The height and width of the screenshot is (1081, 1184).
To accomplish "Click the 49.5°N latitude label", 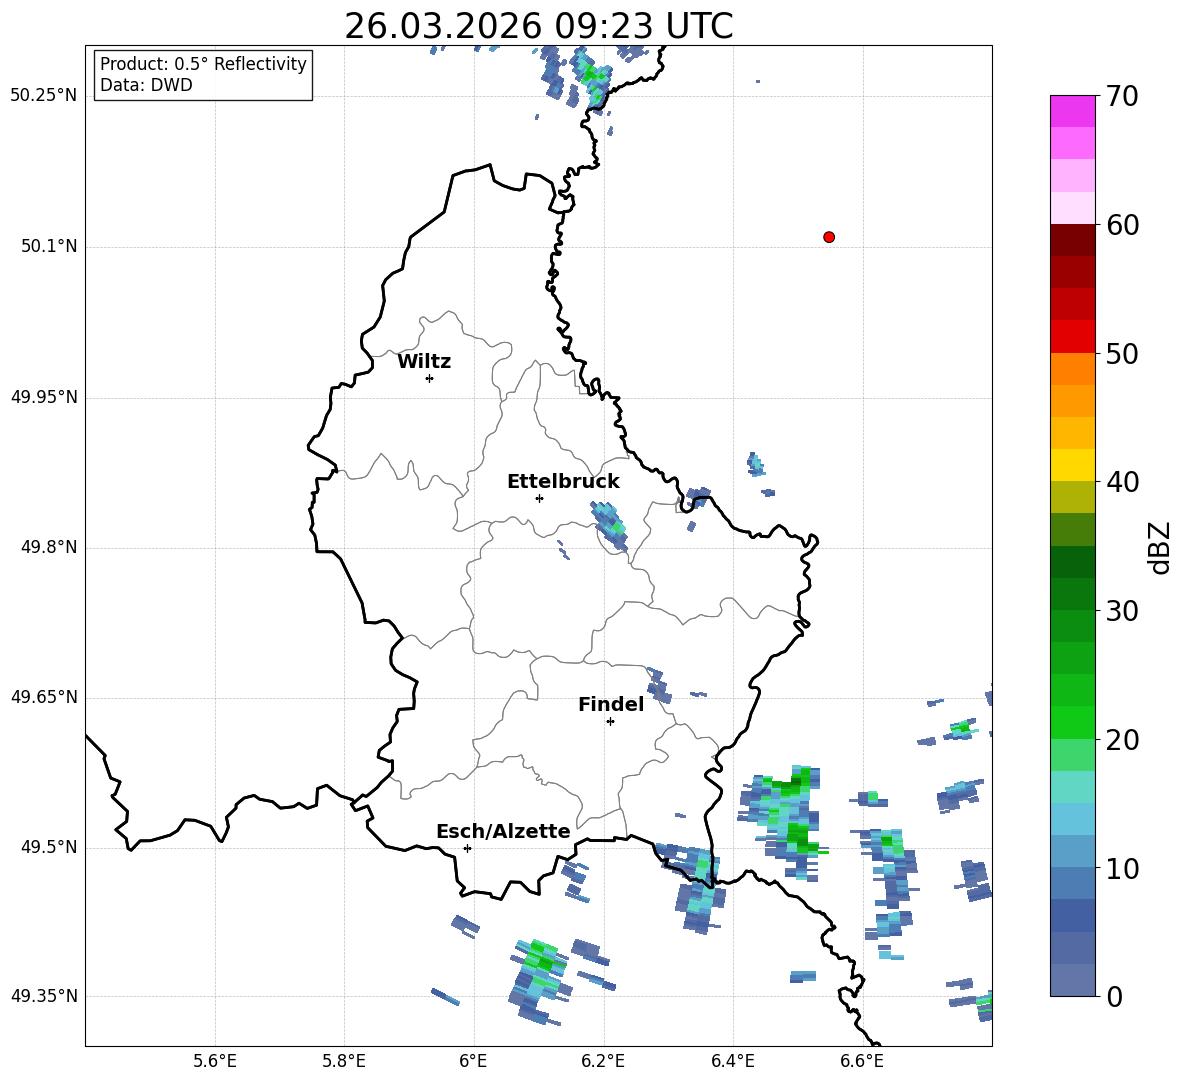I will click(49, 848).
